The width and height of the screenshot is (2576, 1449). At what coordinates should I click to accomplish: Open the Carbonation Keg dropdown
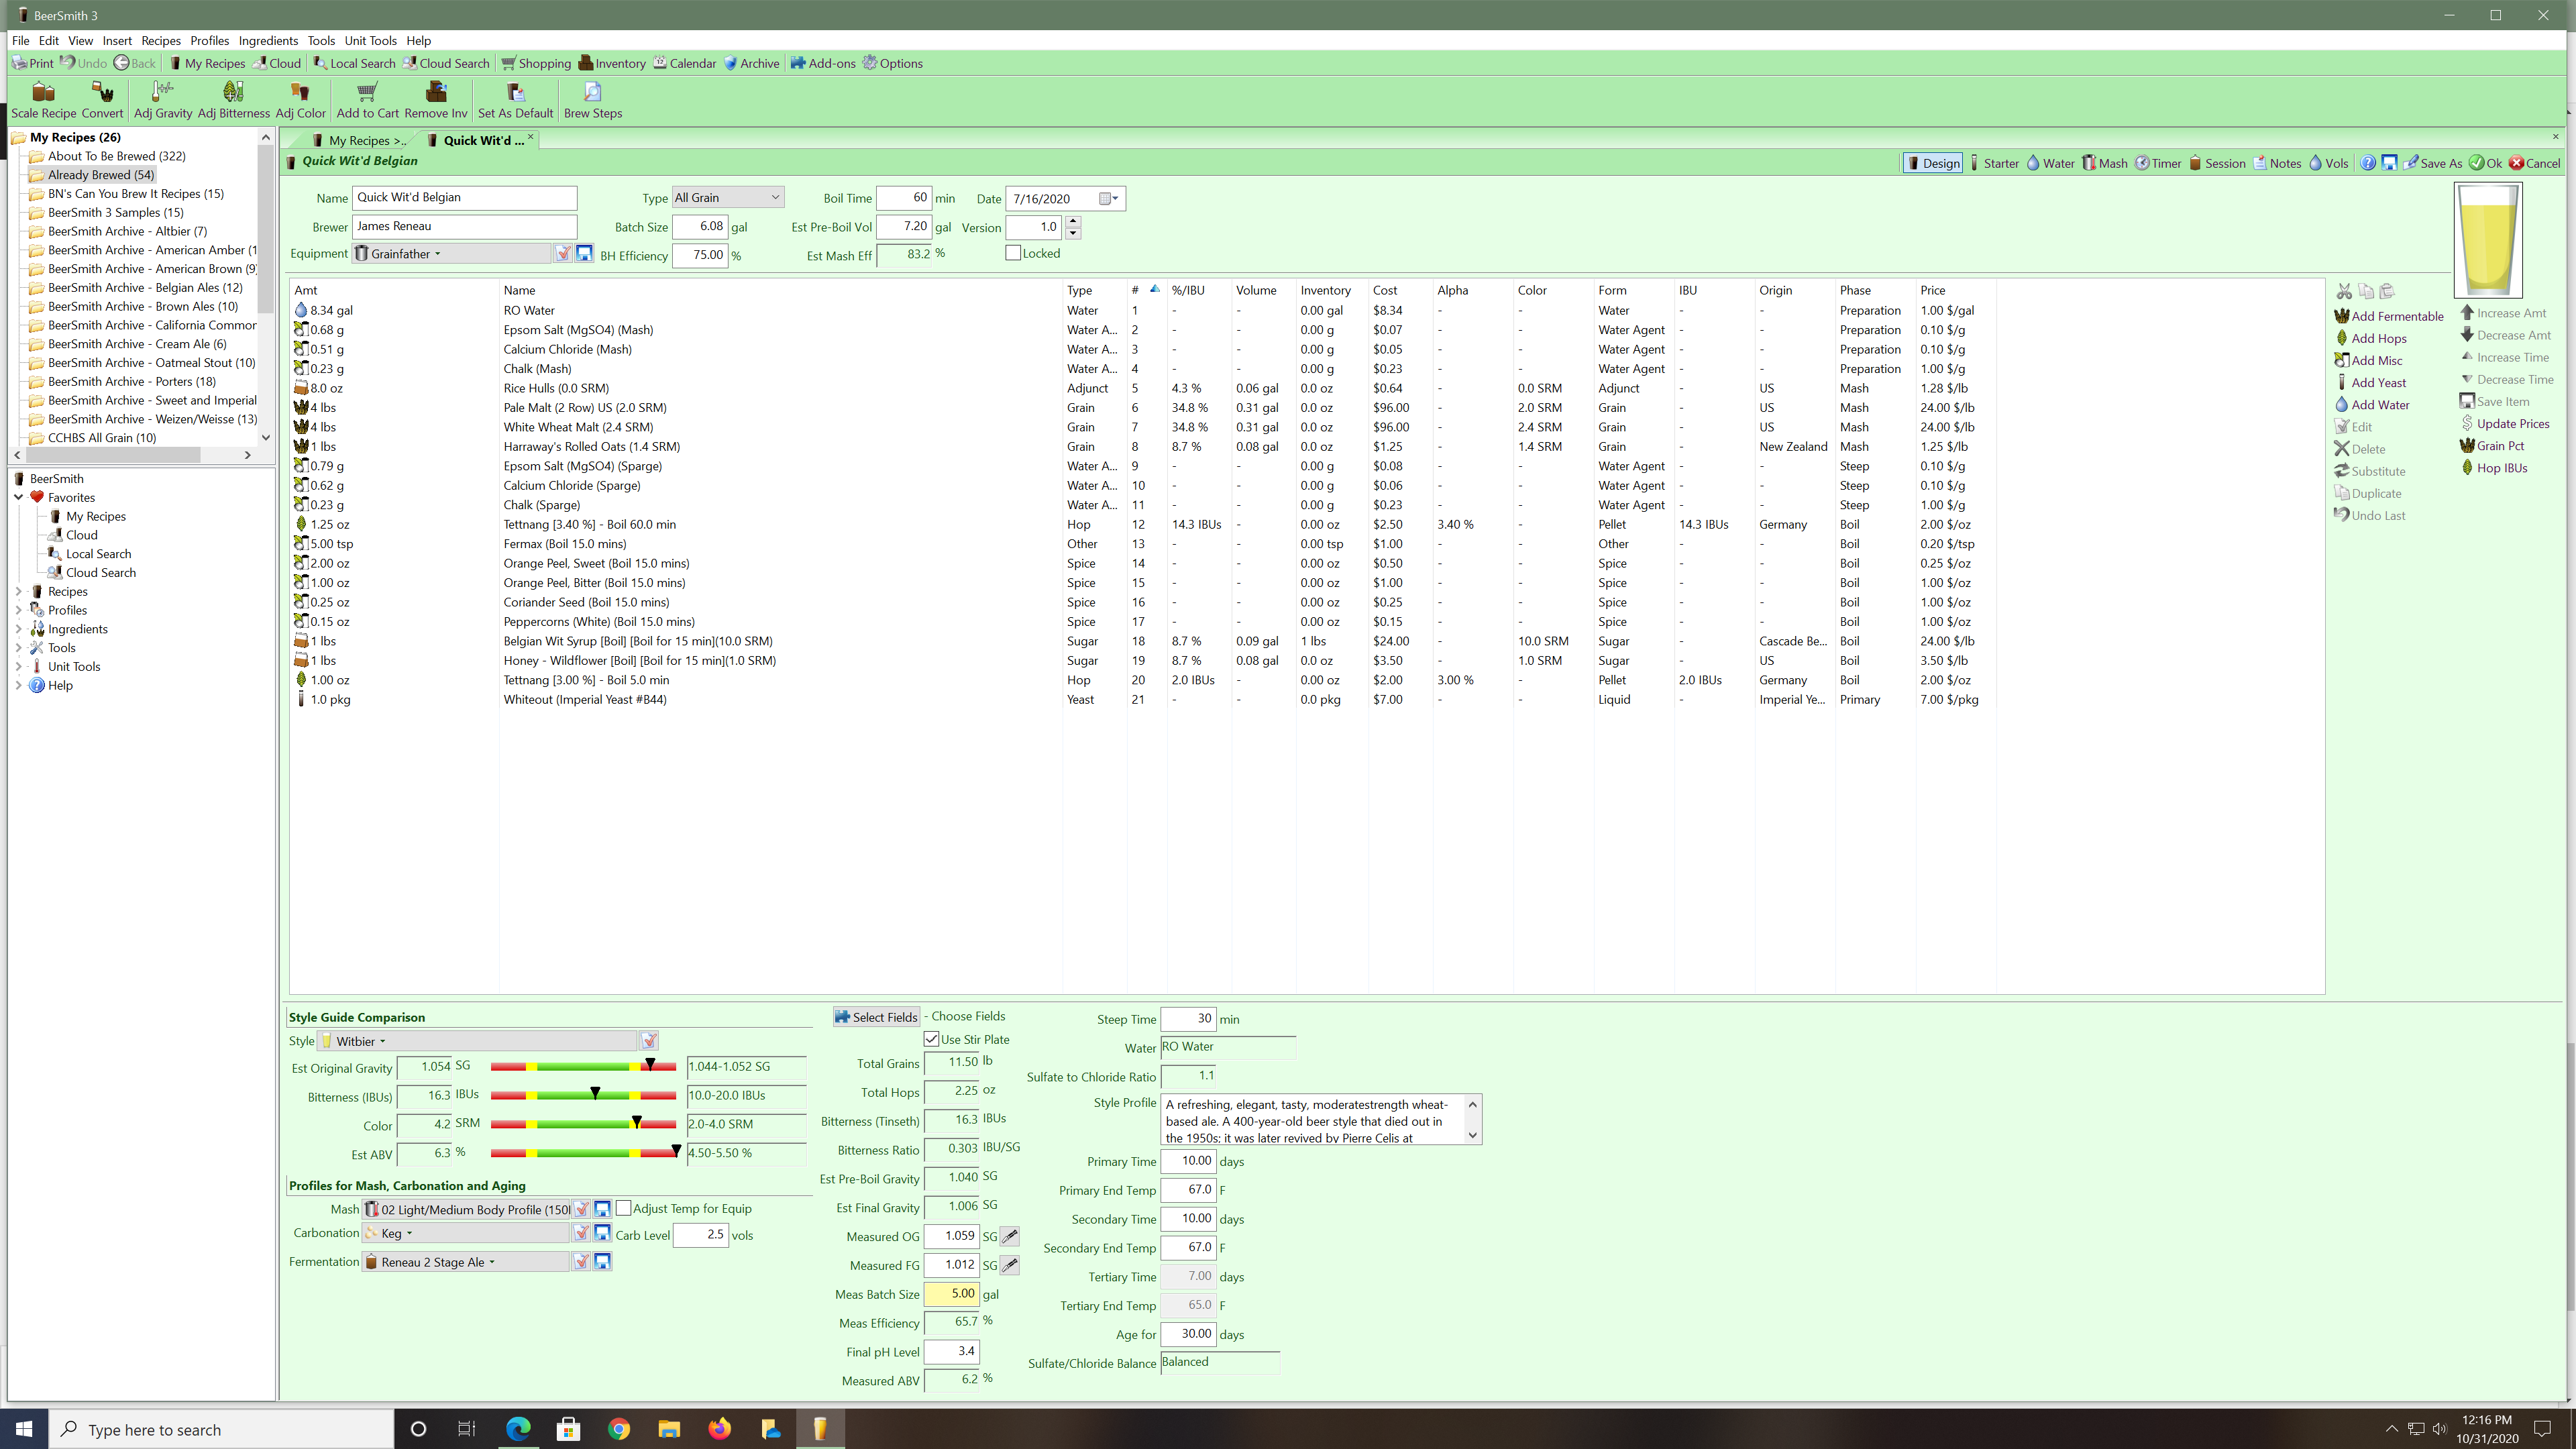click(466, 1233)
